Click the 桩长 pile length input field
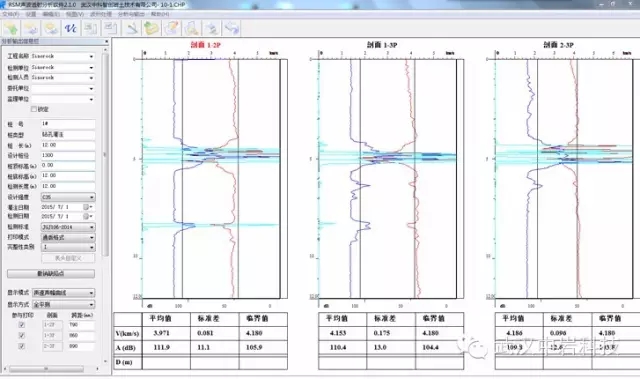 pyautogui.click(x=68, y=145)
